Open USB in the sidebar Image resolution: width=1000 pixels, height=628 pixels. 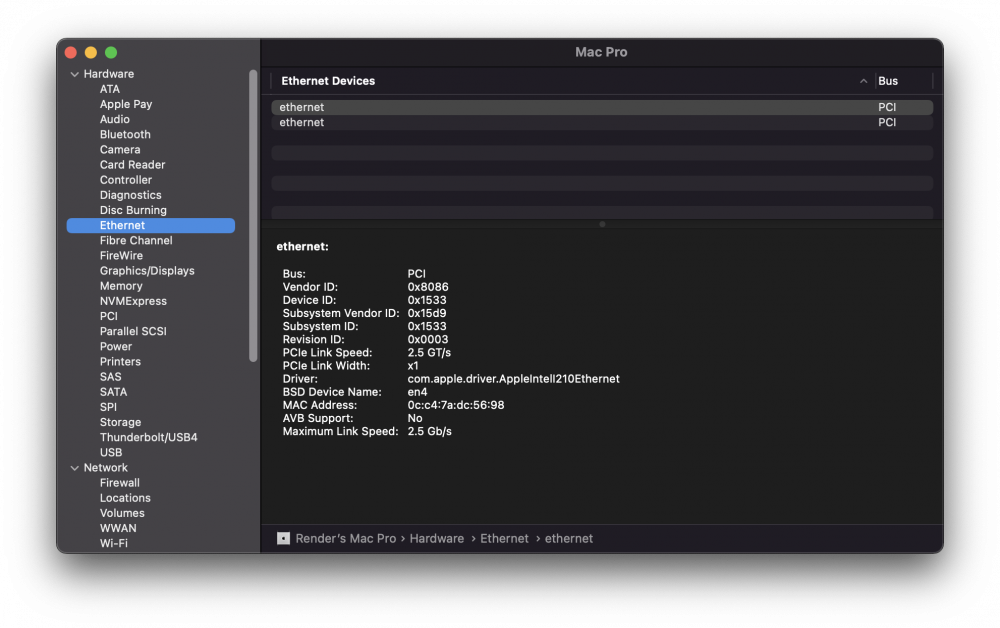(x=110, y=453)
